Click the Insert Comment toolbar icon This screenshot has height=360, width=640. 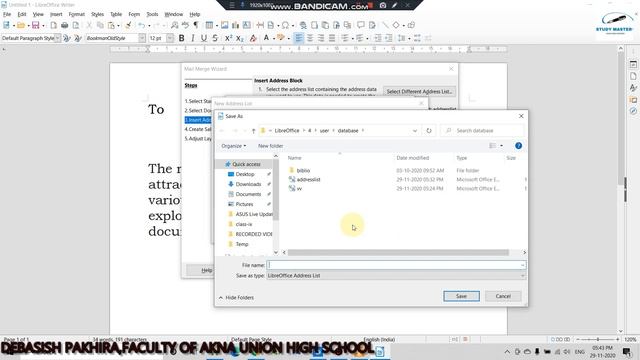pyautogui.click(x=361, y=25)
